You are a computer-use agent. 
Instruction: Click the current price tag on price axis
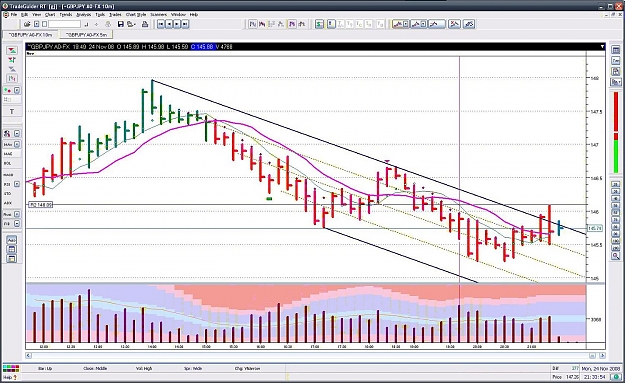pyautogui.click(x=594, y=228)
